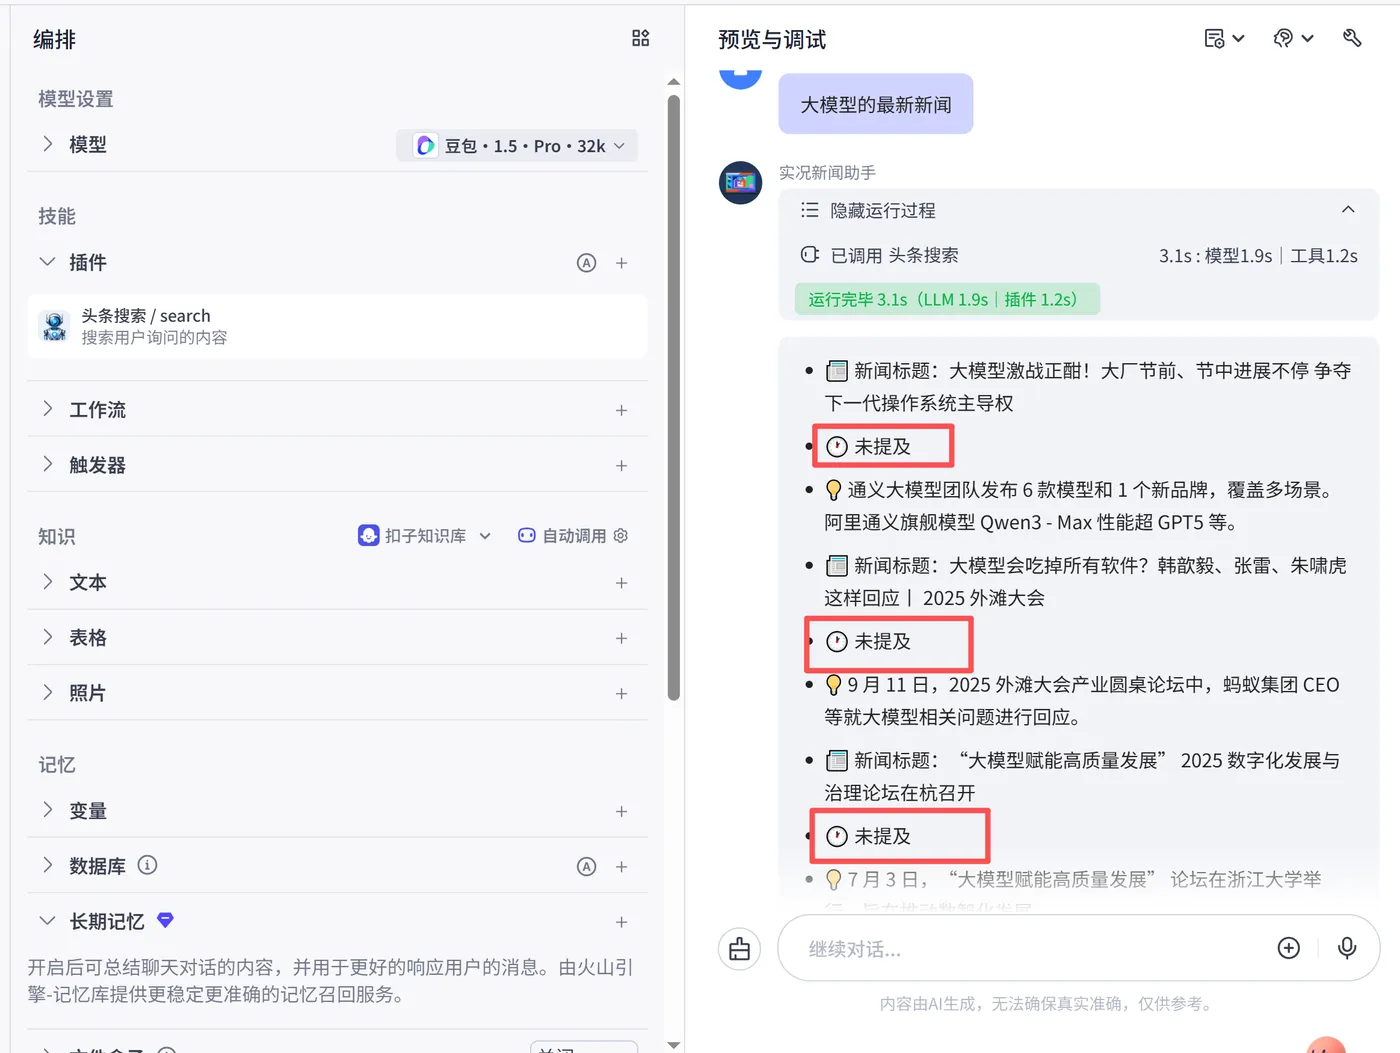Hide run process via 隐藏运行过程
The width and height of the screenshot is (1400, 1053).
click(883, 210)
